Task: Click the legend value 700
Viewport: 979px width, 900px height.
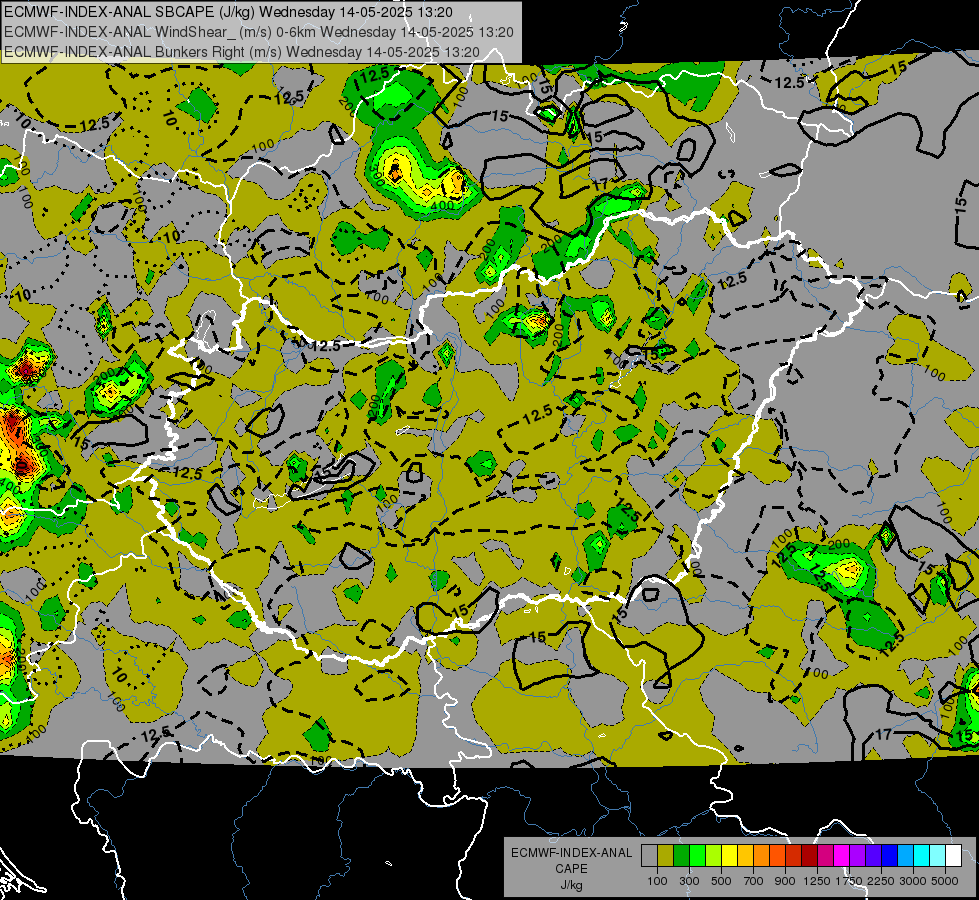Action: (754, 881)
